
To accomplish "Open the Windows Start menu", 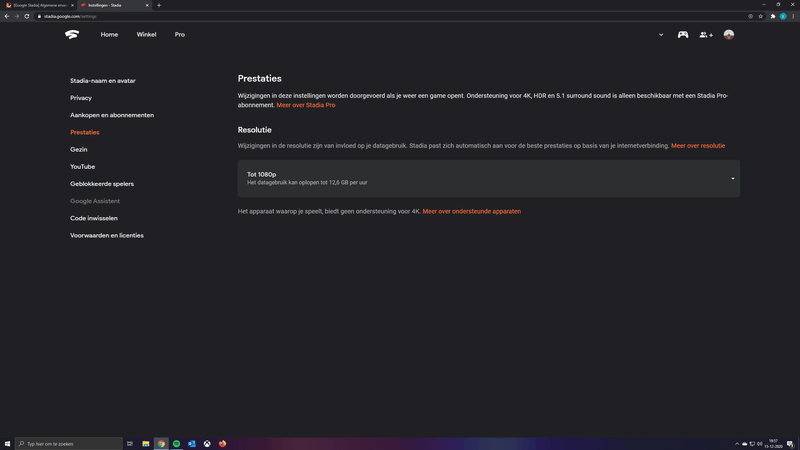I will pos(7,444).
